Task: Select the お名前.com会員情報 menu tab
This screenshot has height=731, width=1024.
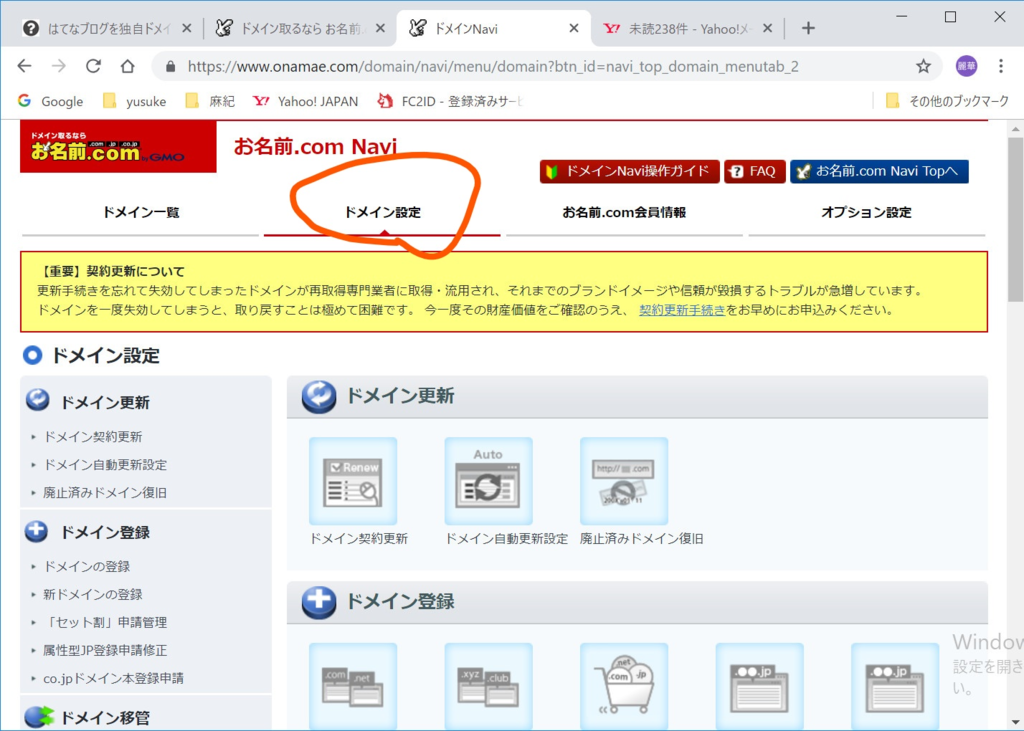Action: pos(624,212)
